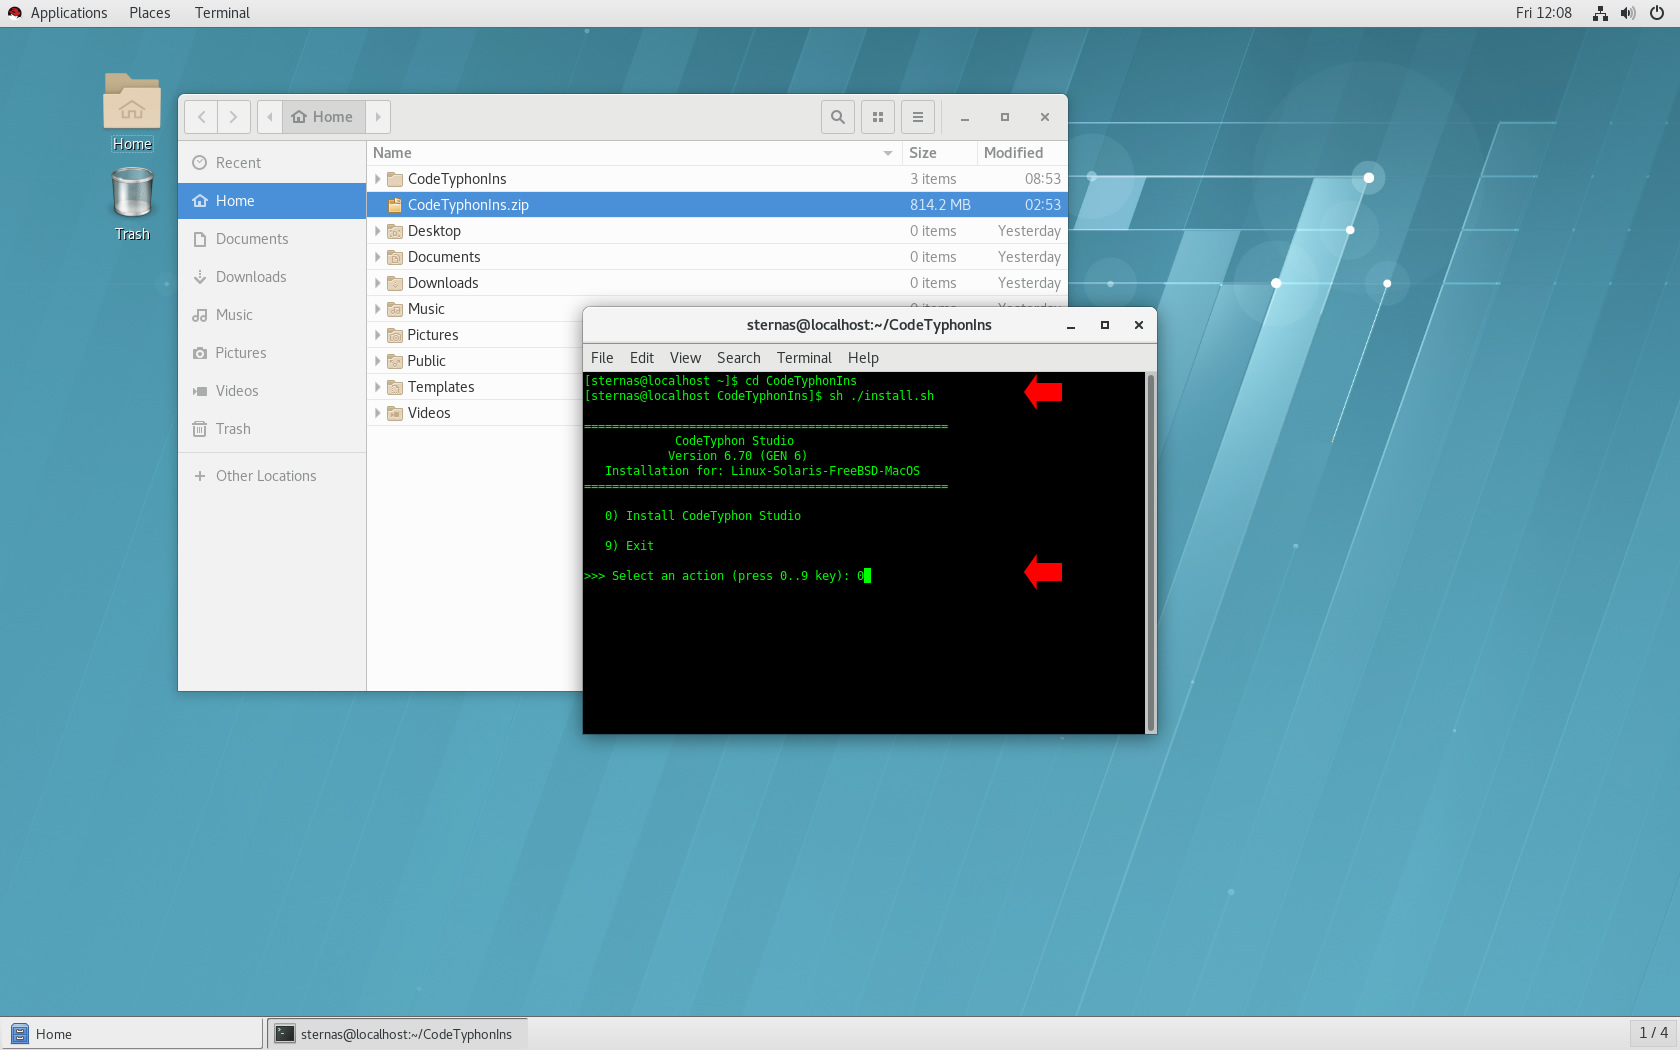
Task: Expand the Downloads folder row
Action: 377,283
